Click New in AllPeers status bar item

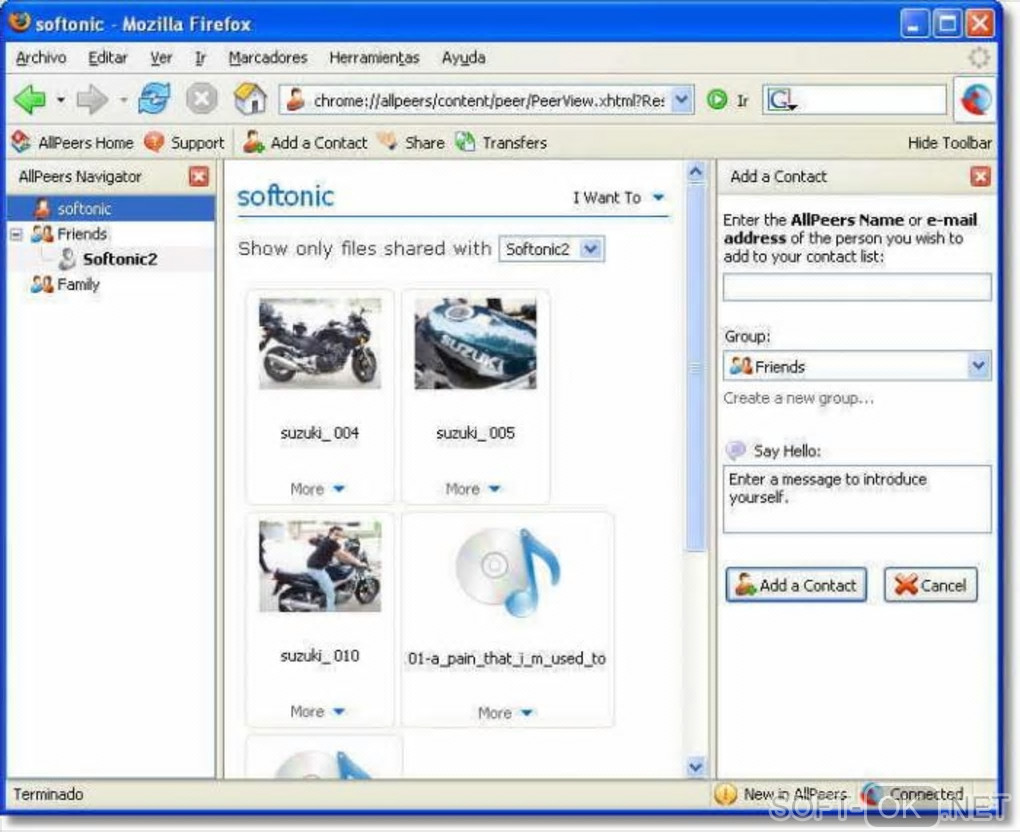[781, 794]
